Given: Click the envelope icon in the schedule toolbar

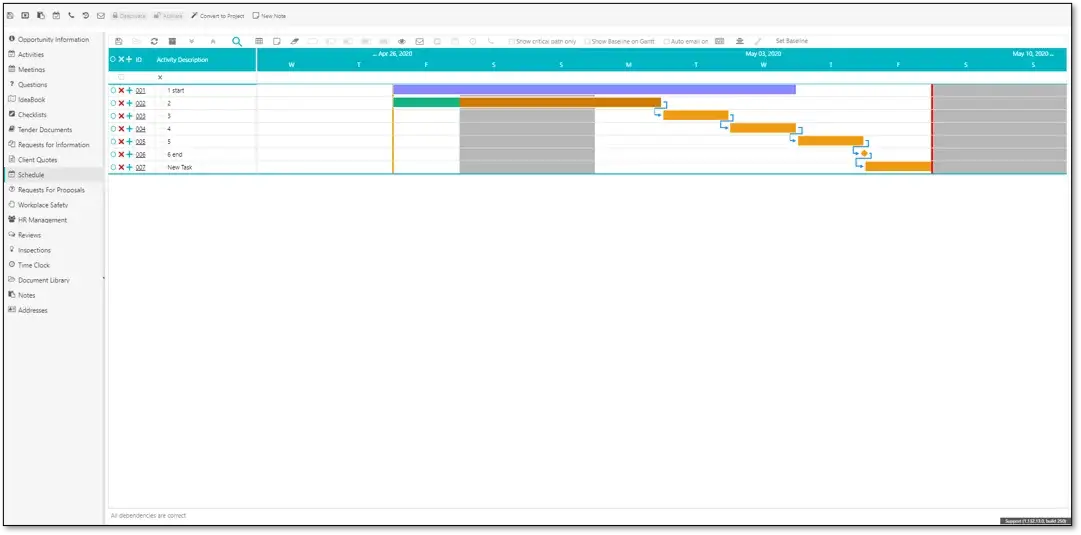Looking at the screenshot, I should (x=419, y=41).
